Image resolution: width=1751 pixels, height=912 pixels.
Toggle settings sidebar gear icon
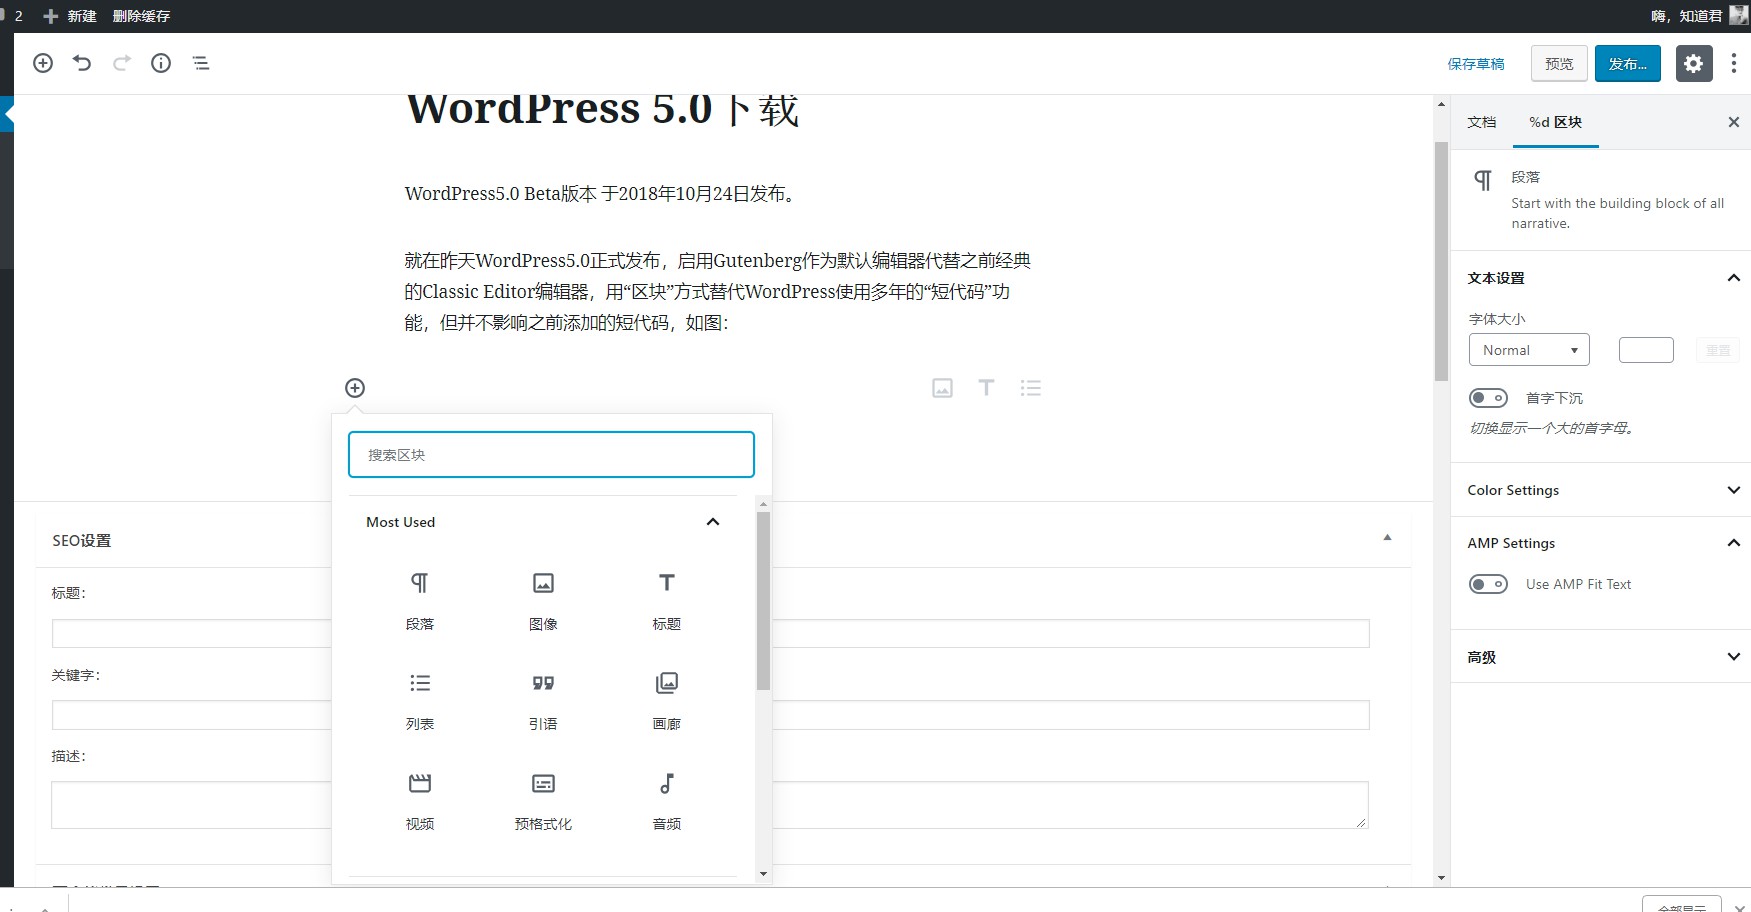point(1693,63)
